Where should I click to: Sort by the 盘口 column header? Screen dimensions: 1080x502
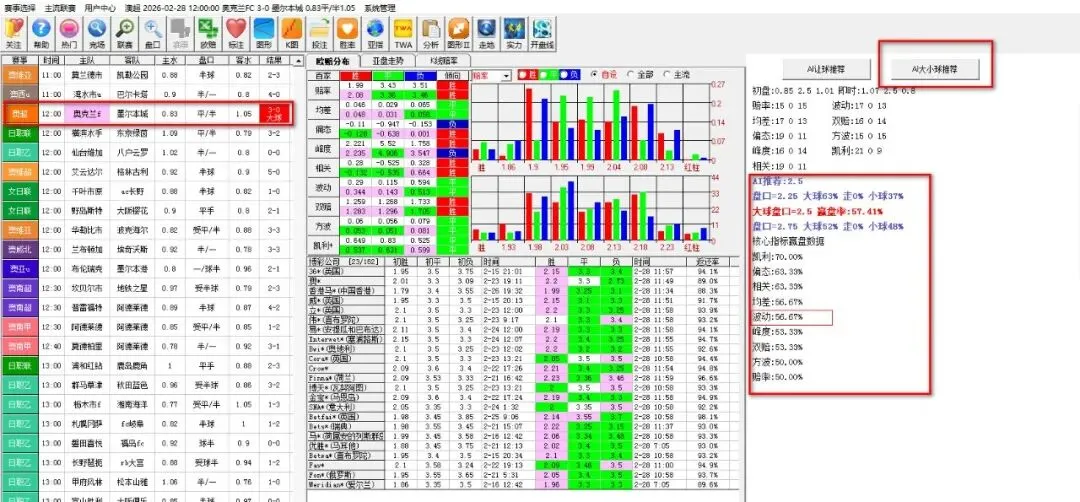coord(205,61)
